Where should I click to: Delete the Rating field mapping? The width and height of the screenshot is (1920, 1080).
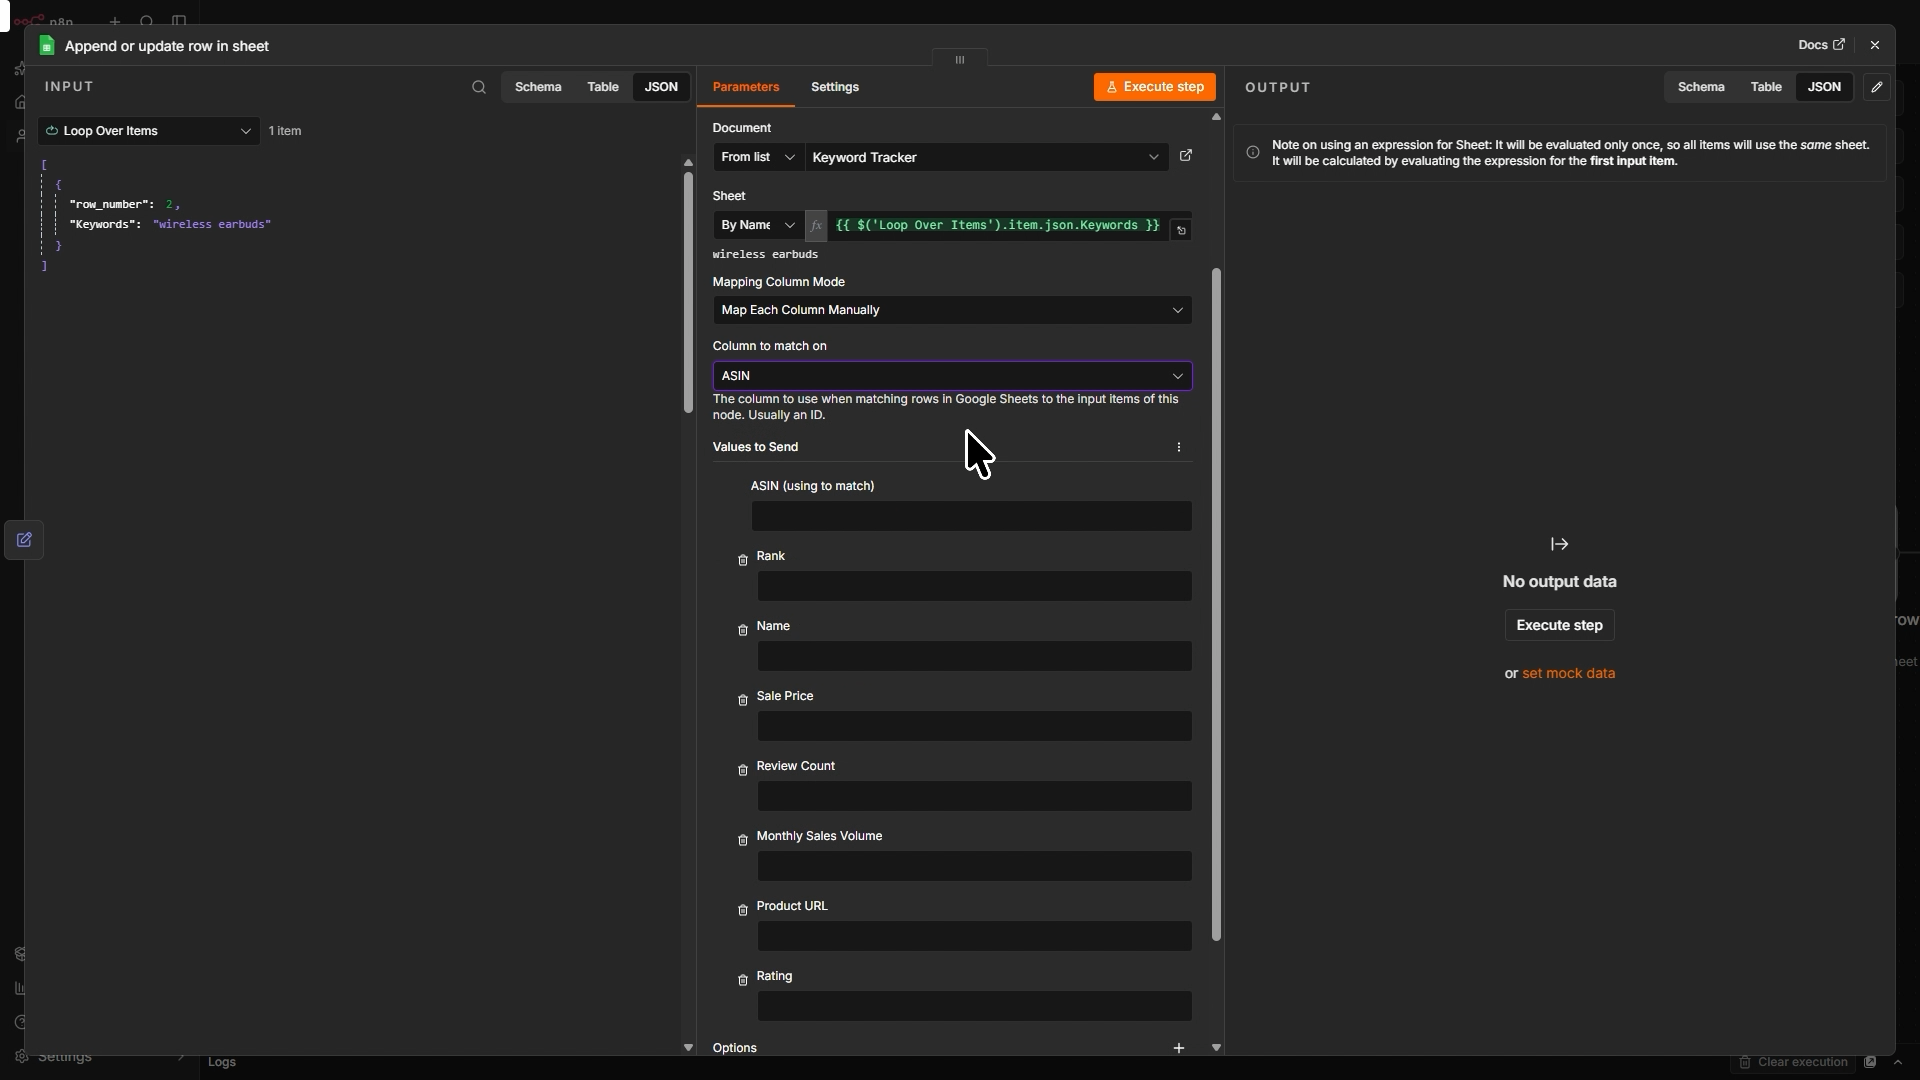tap(743, 980)
